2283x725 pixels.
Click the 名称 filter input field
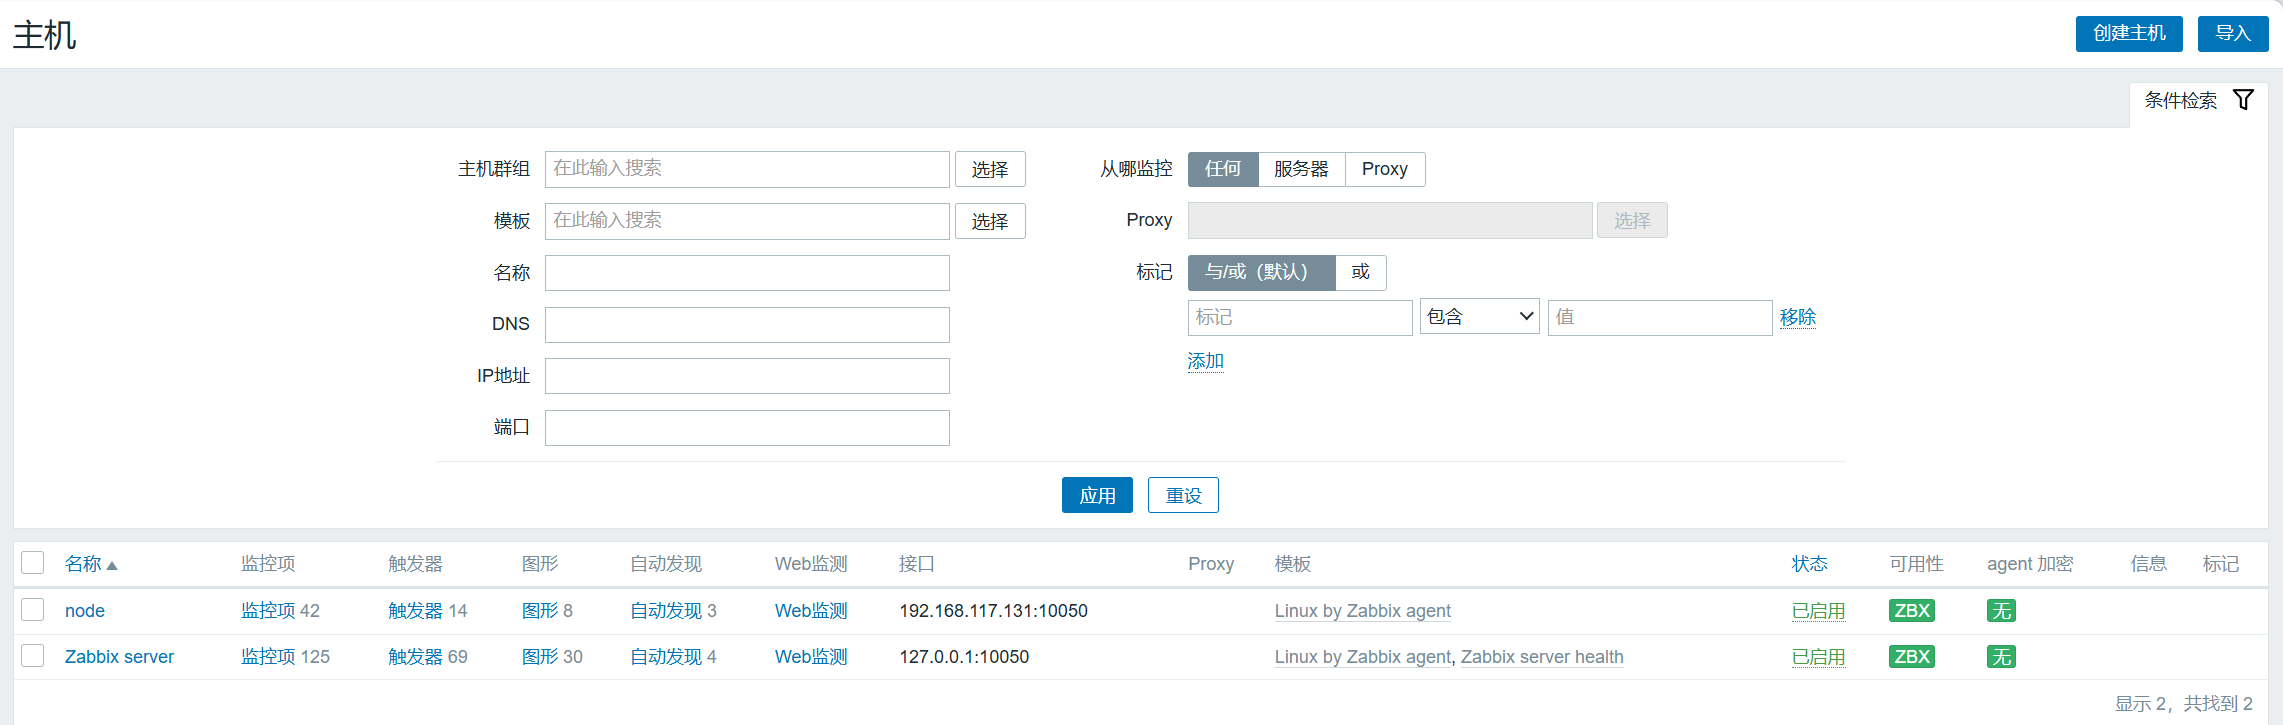[x=747, y=273]
